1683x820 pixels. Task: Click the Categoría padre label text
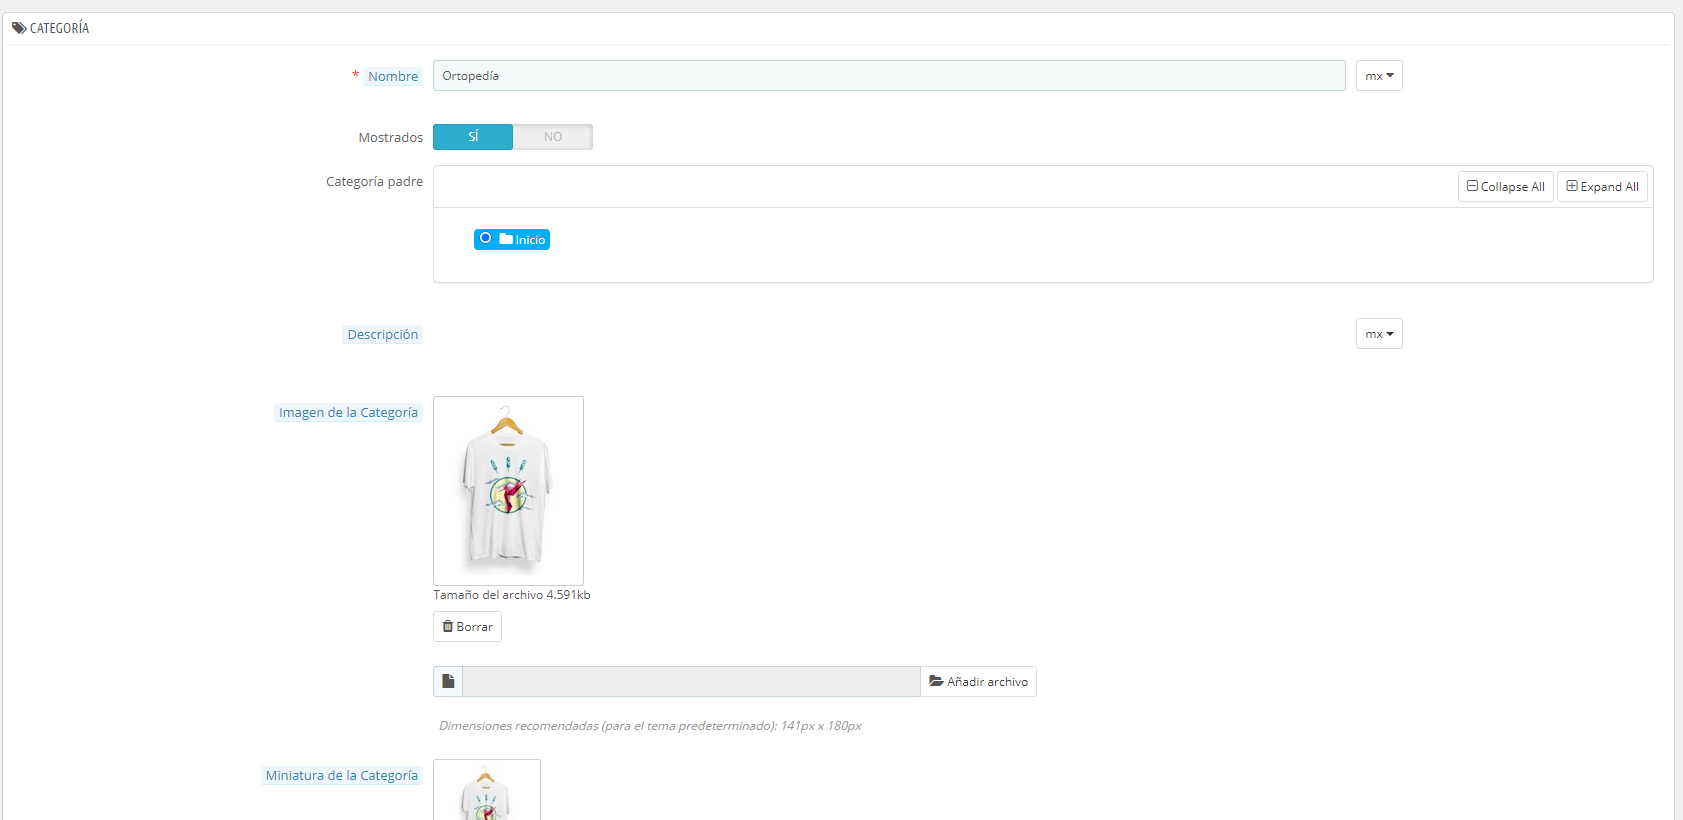[x=374, y=181]
